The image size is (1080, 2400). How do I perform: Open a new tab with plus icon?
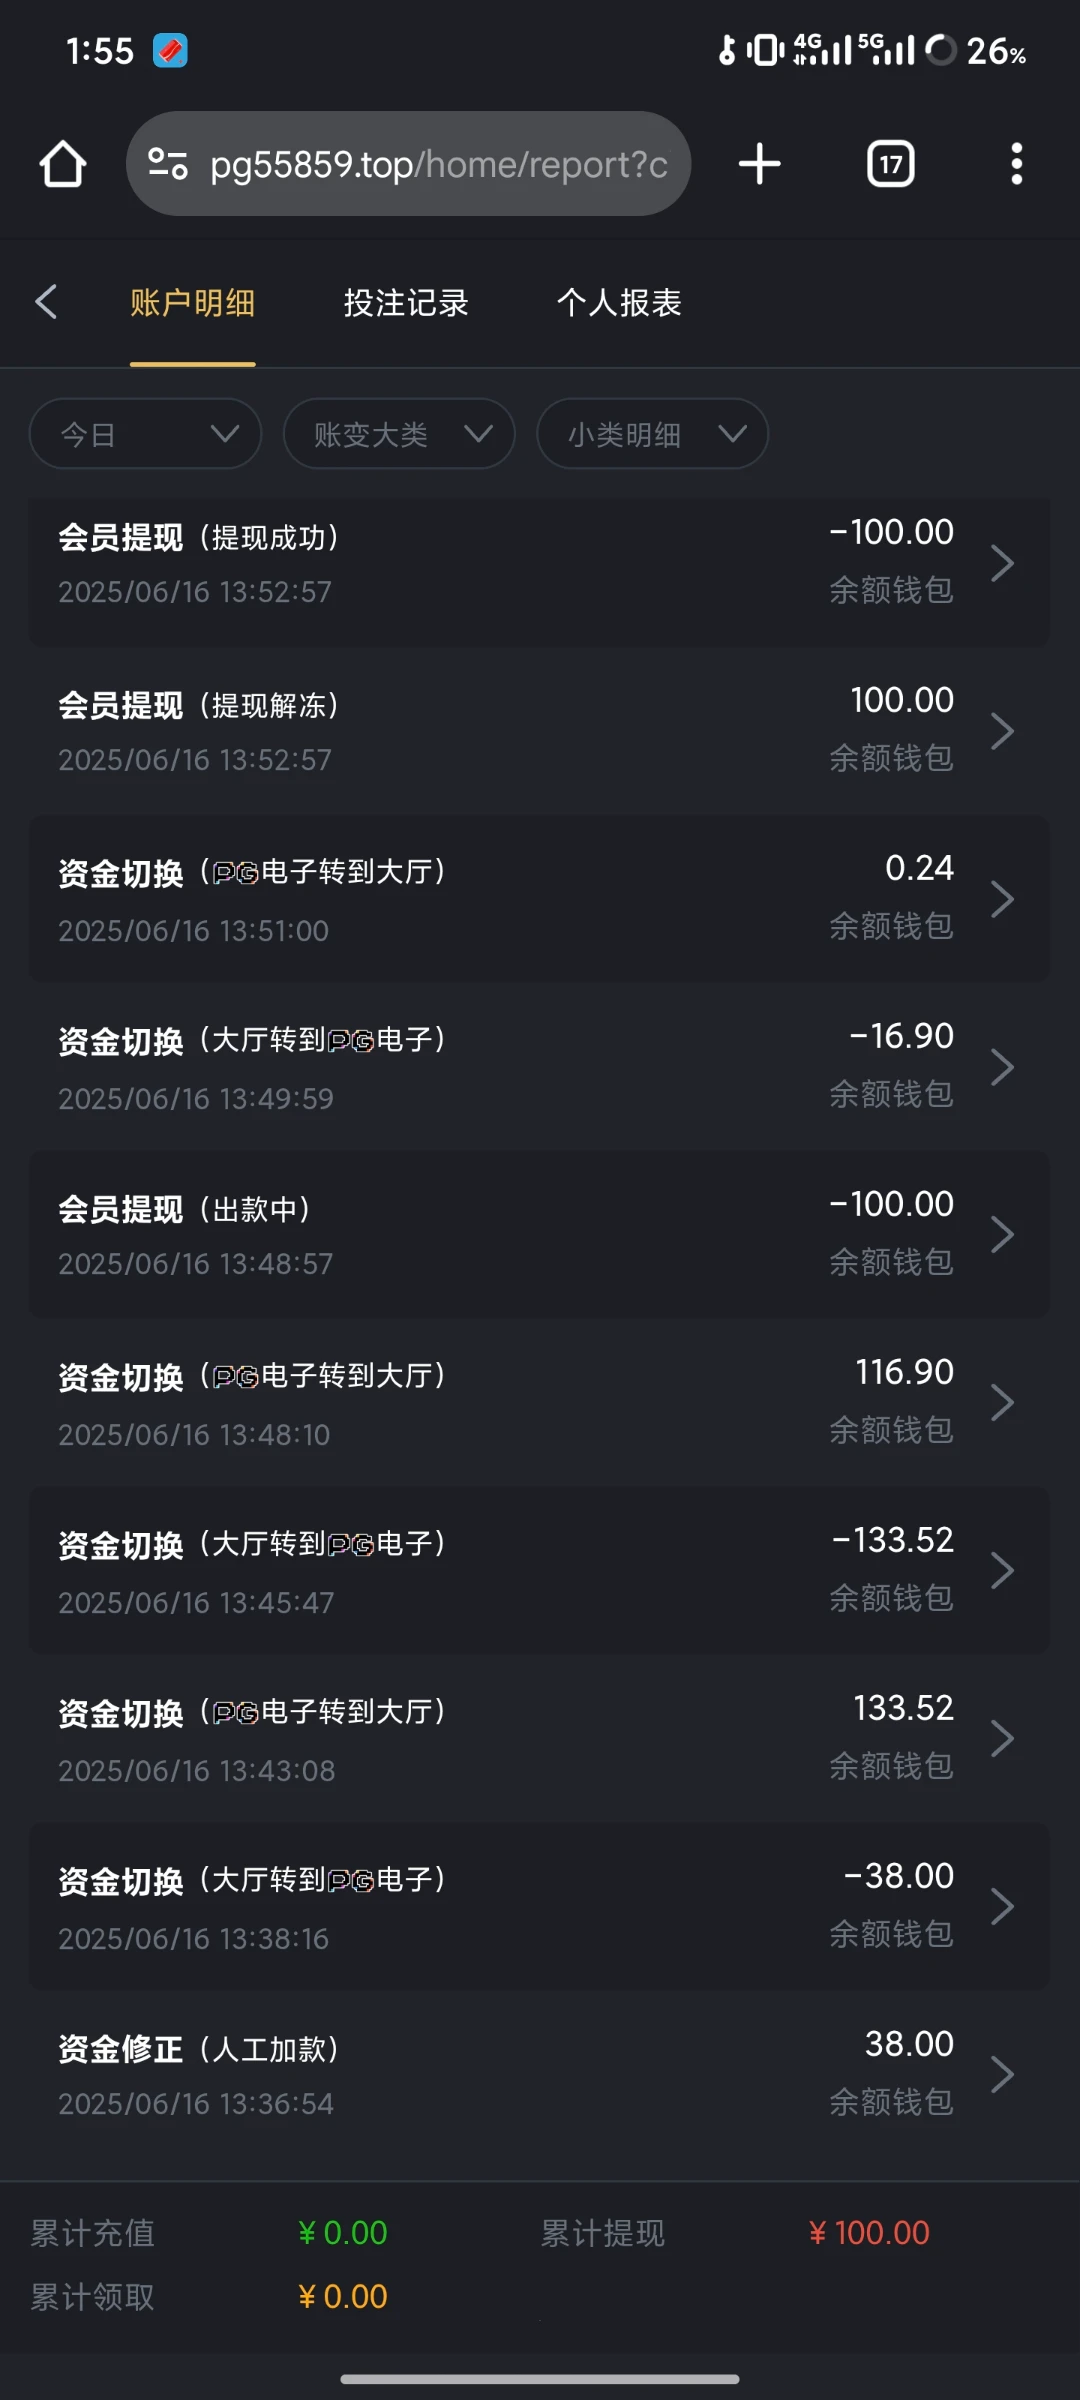(x=759, y=164)
